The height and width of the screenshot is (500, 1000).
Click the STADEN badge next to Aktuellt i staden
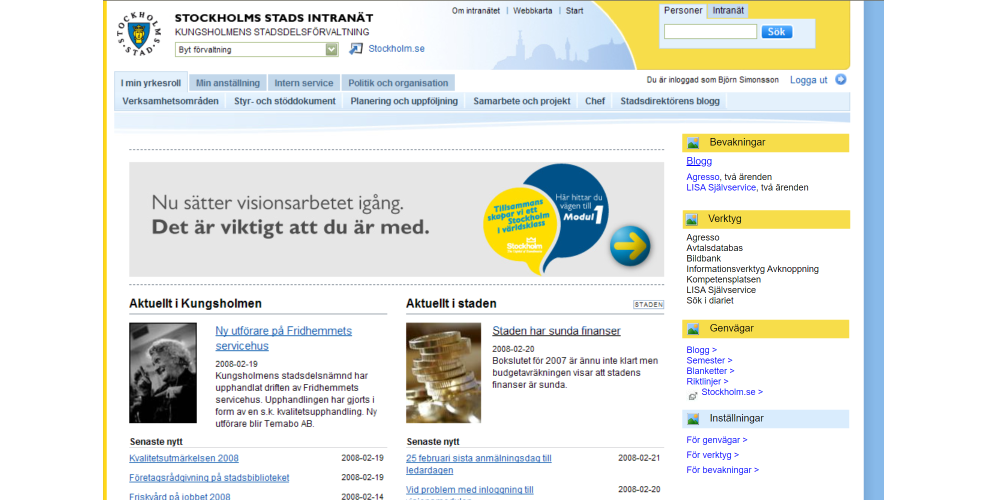pos(648,305)
